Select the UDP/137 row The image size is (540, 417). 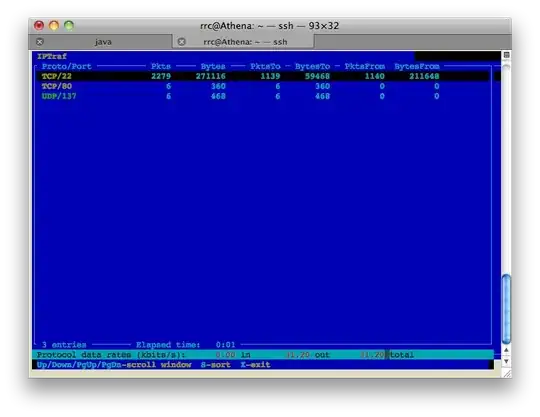[x=263, y=96]
